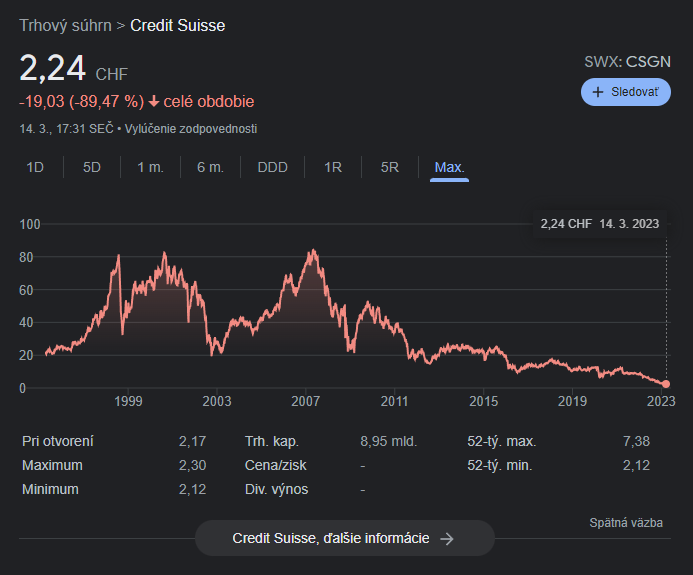Image resolution: width=693 pixels, height=575 pixels.
Task: Click Credit Suisse in the breadcrumb
Action: (x=178, y=25)
